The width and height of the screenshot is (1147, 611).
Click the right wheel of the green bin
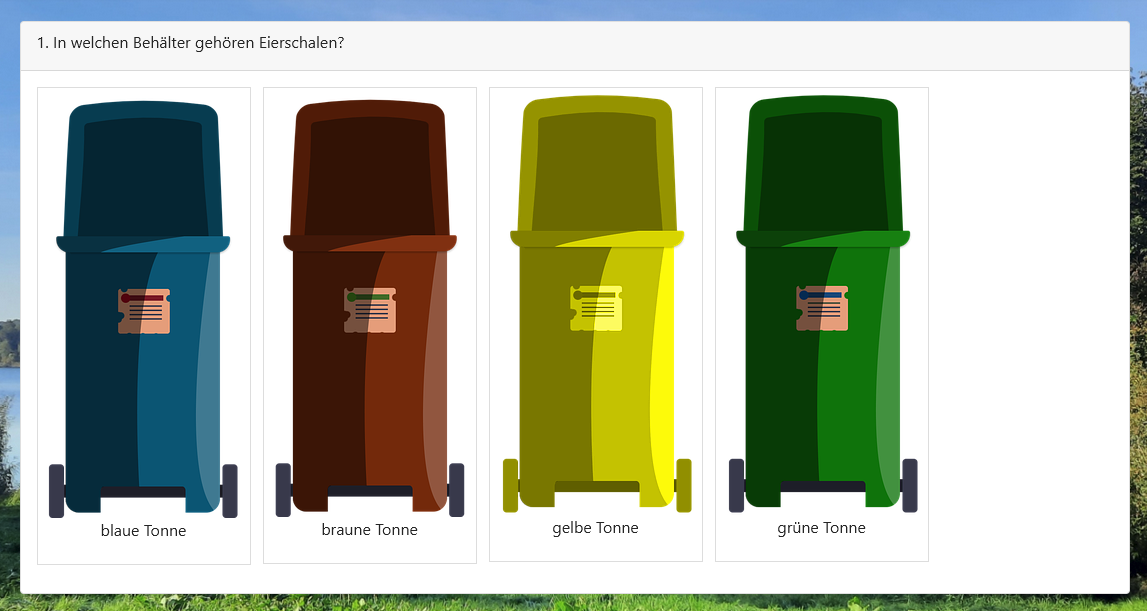click(909, 485)
